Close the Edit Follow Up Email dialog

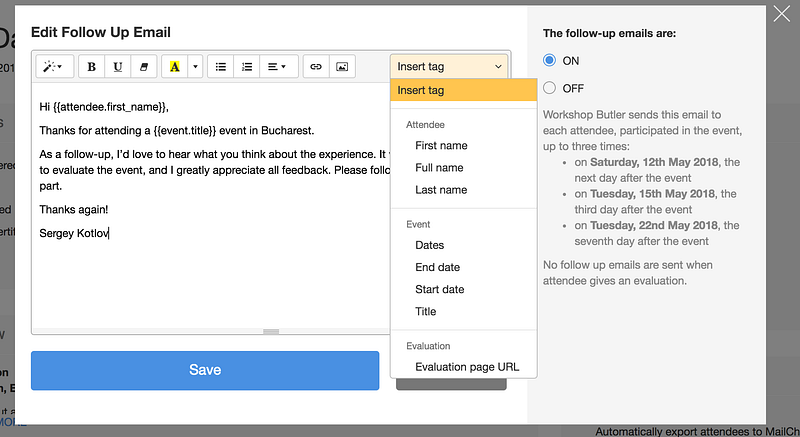781,14
